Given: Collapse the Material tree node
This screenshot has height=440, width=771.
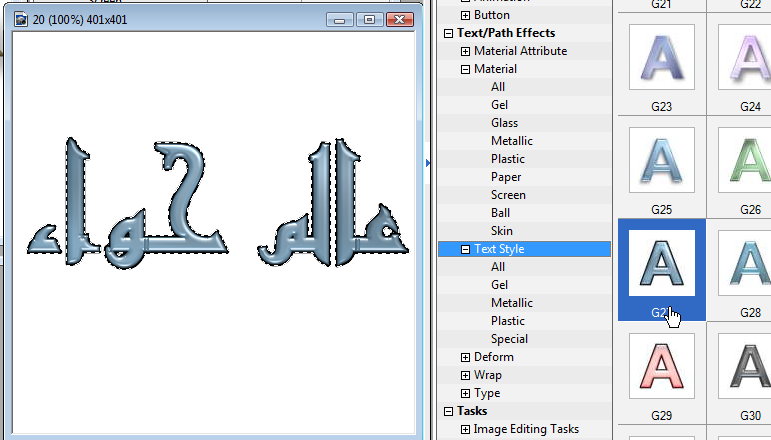Looking at the screenshot, I should coord(465,69).
